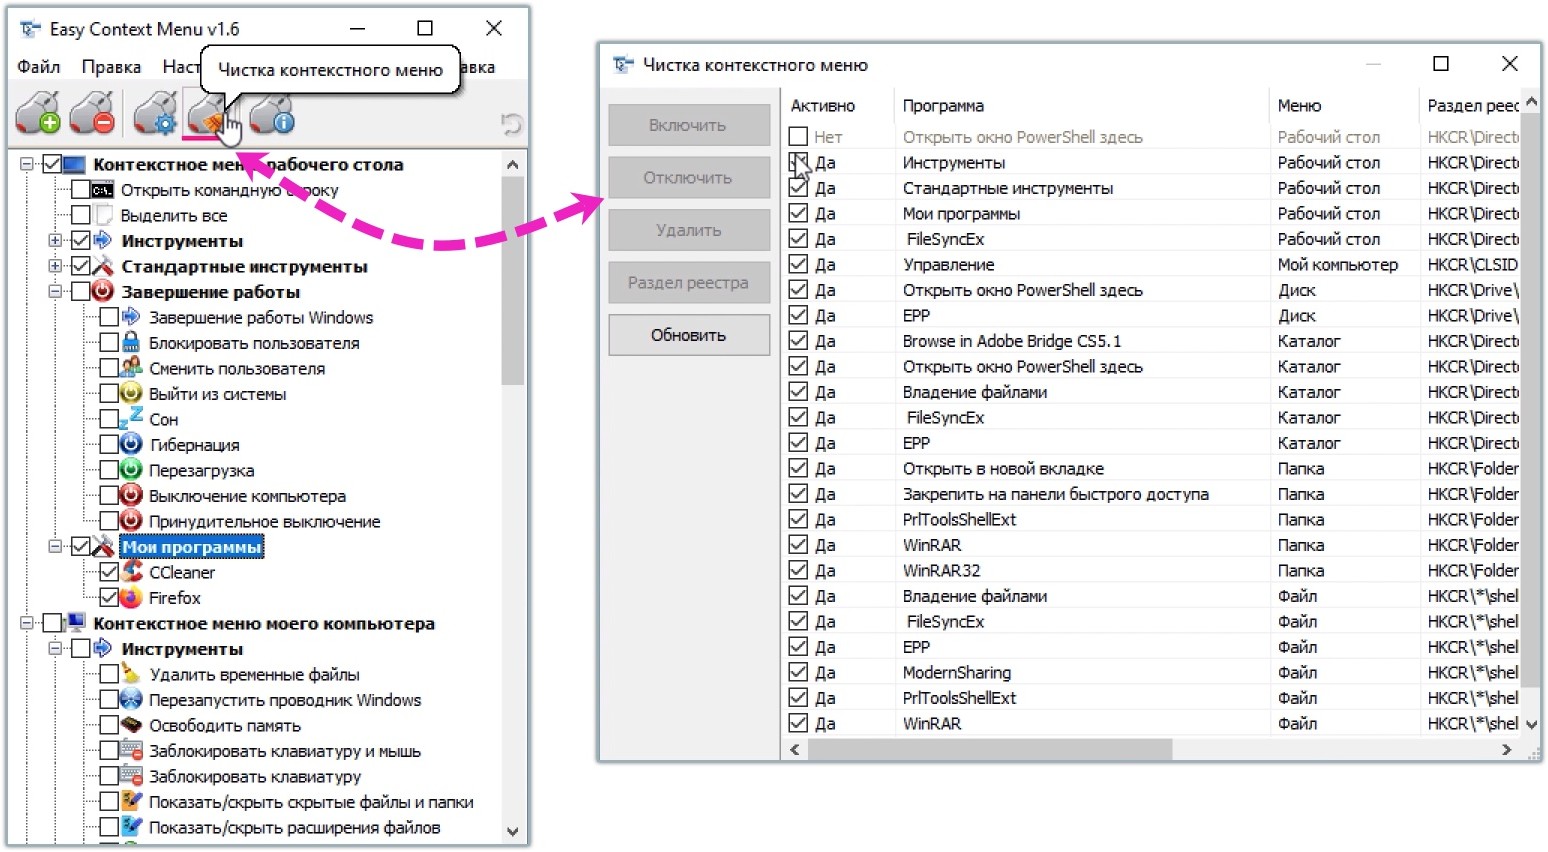
Task: Open the Файл menu
Action: 38,67
